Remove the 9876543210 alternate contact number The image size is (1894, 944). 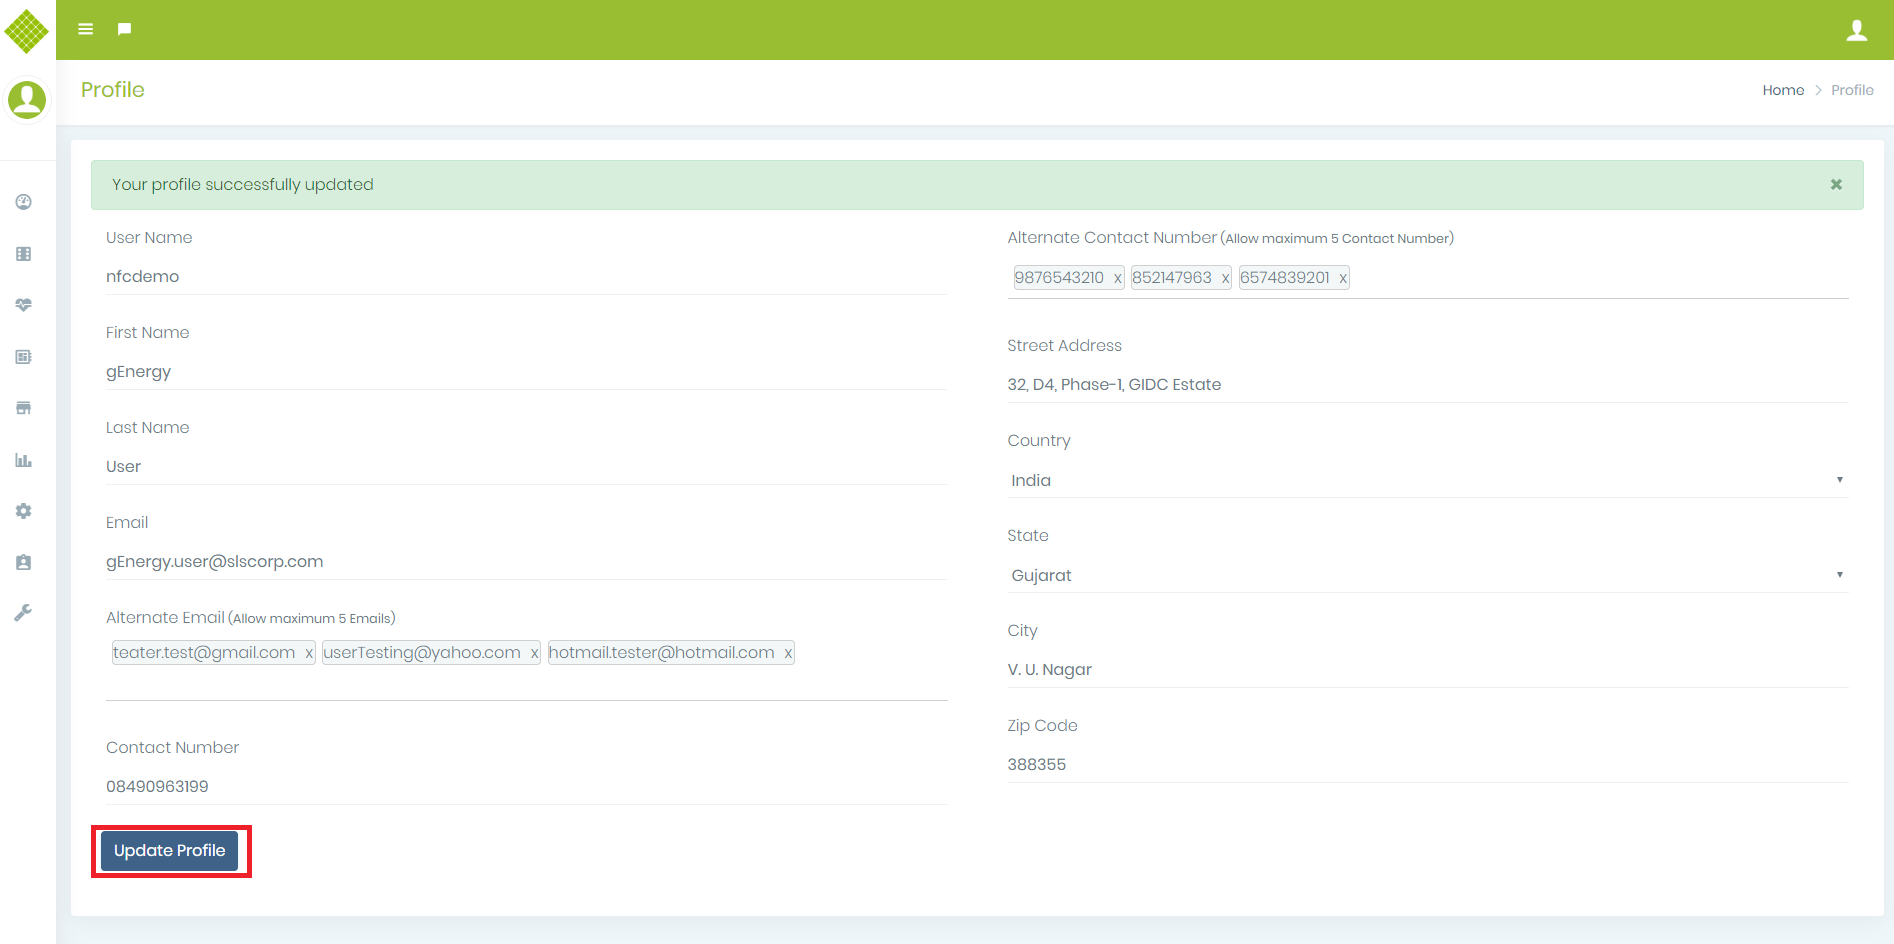pyautogui.click(x=1117, y=279)
